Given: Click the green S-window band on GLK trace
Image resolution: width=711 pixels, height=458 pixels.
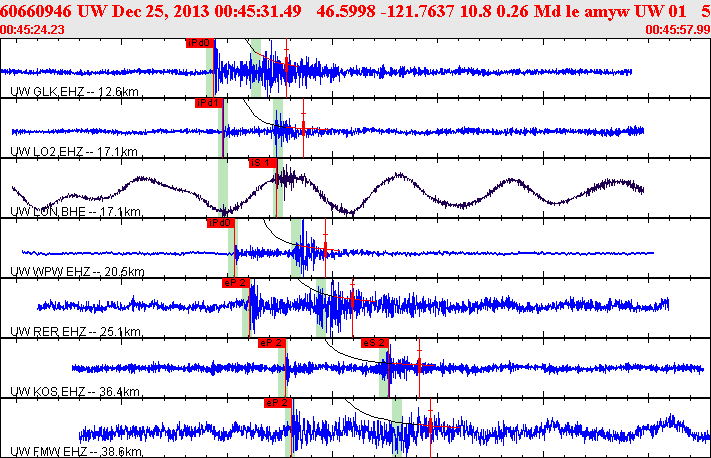Looking at the screenshot, I should pos(256,68).
